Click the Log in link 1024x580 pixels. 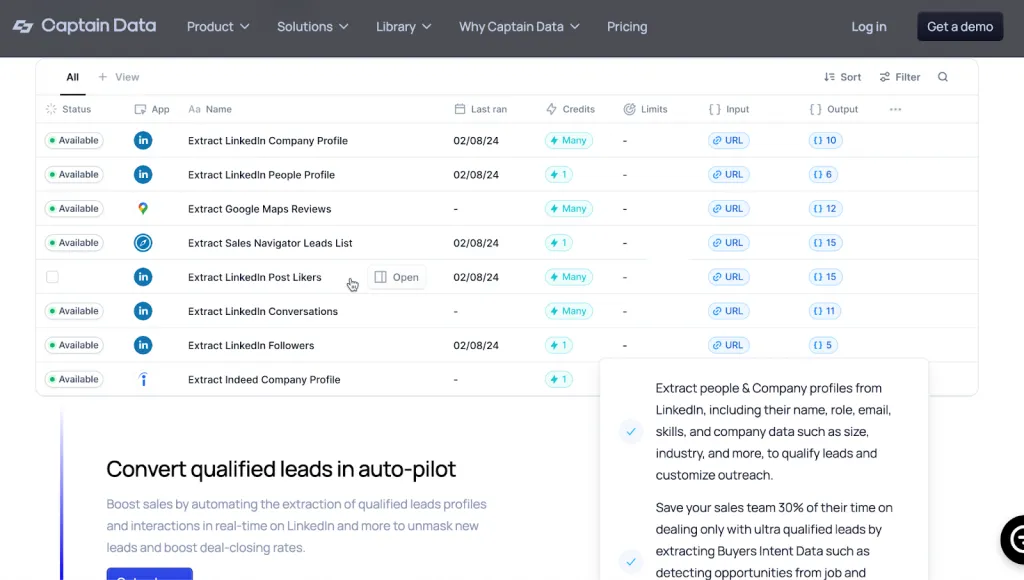pos(869,27)
